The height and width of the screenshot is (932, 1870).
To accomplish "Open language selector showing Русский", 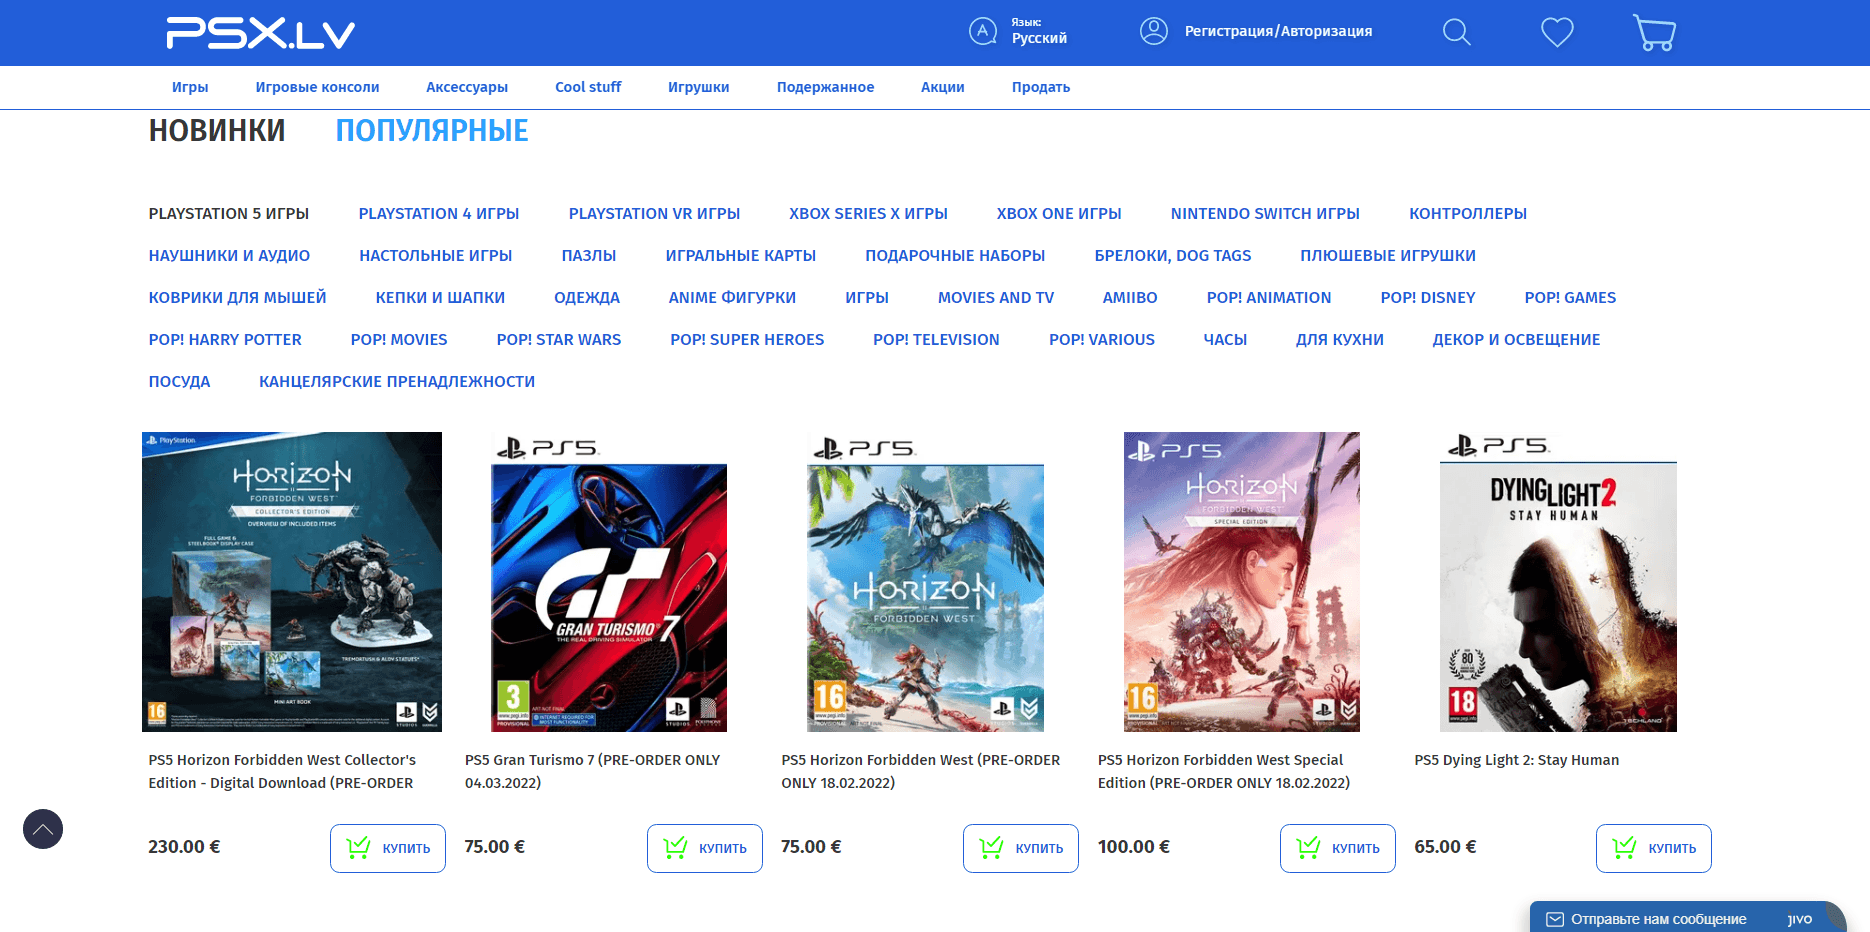I will point(1039,31).
